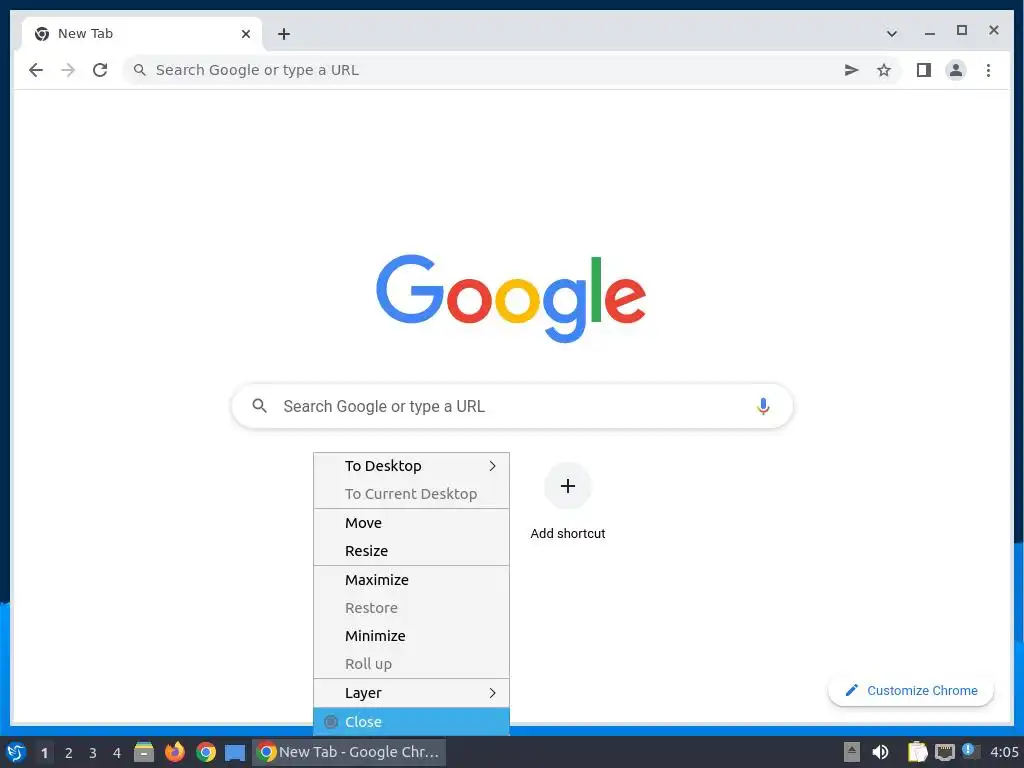Switch to desktop 2

pyautogui.click(x=69, y=752)
